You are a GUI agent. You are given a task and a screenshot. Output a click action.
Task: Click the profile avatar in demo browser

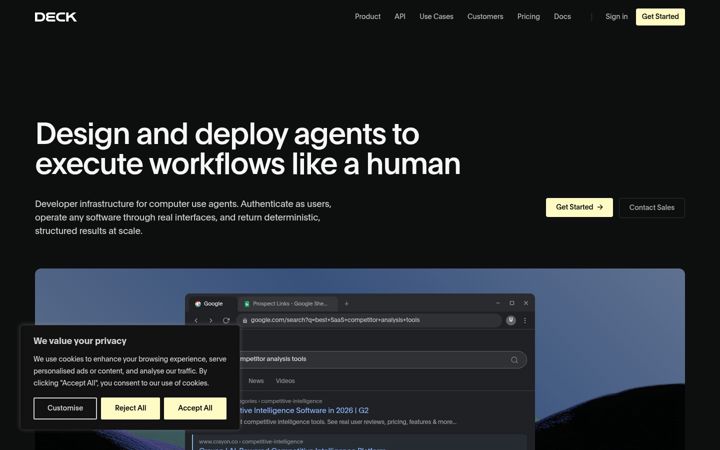tap(511, 321)
